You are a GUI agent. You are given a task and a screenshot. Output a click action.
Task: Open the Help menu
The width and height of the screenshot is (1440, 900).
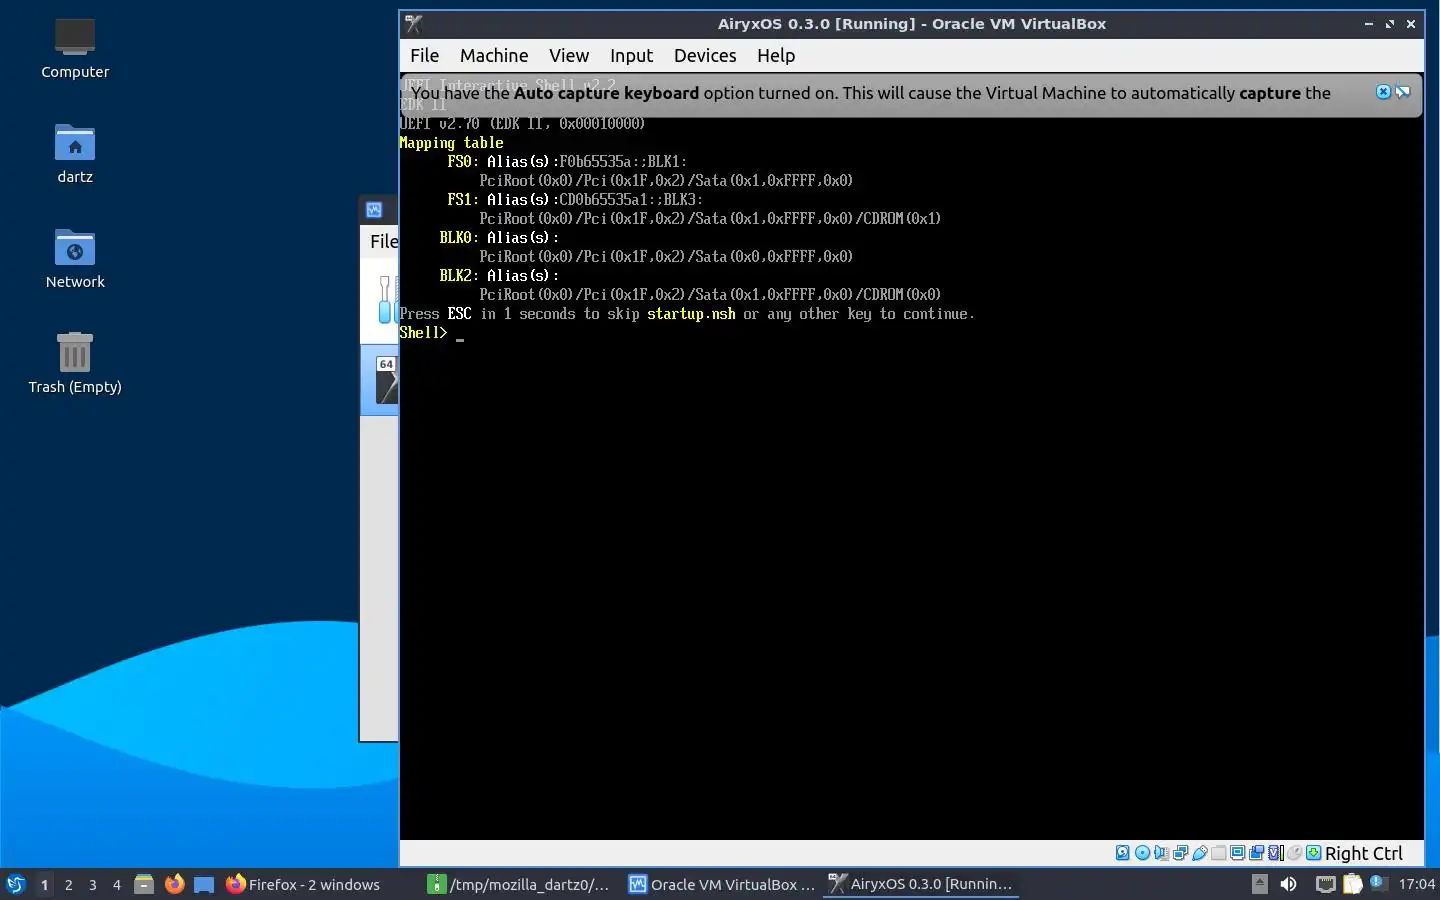pyautogui.click(x=776, y=56)
